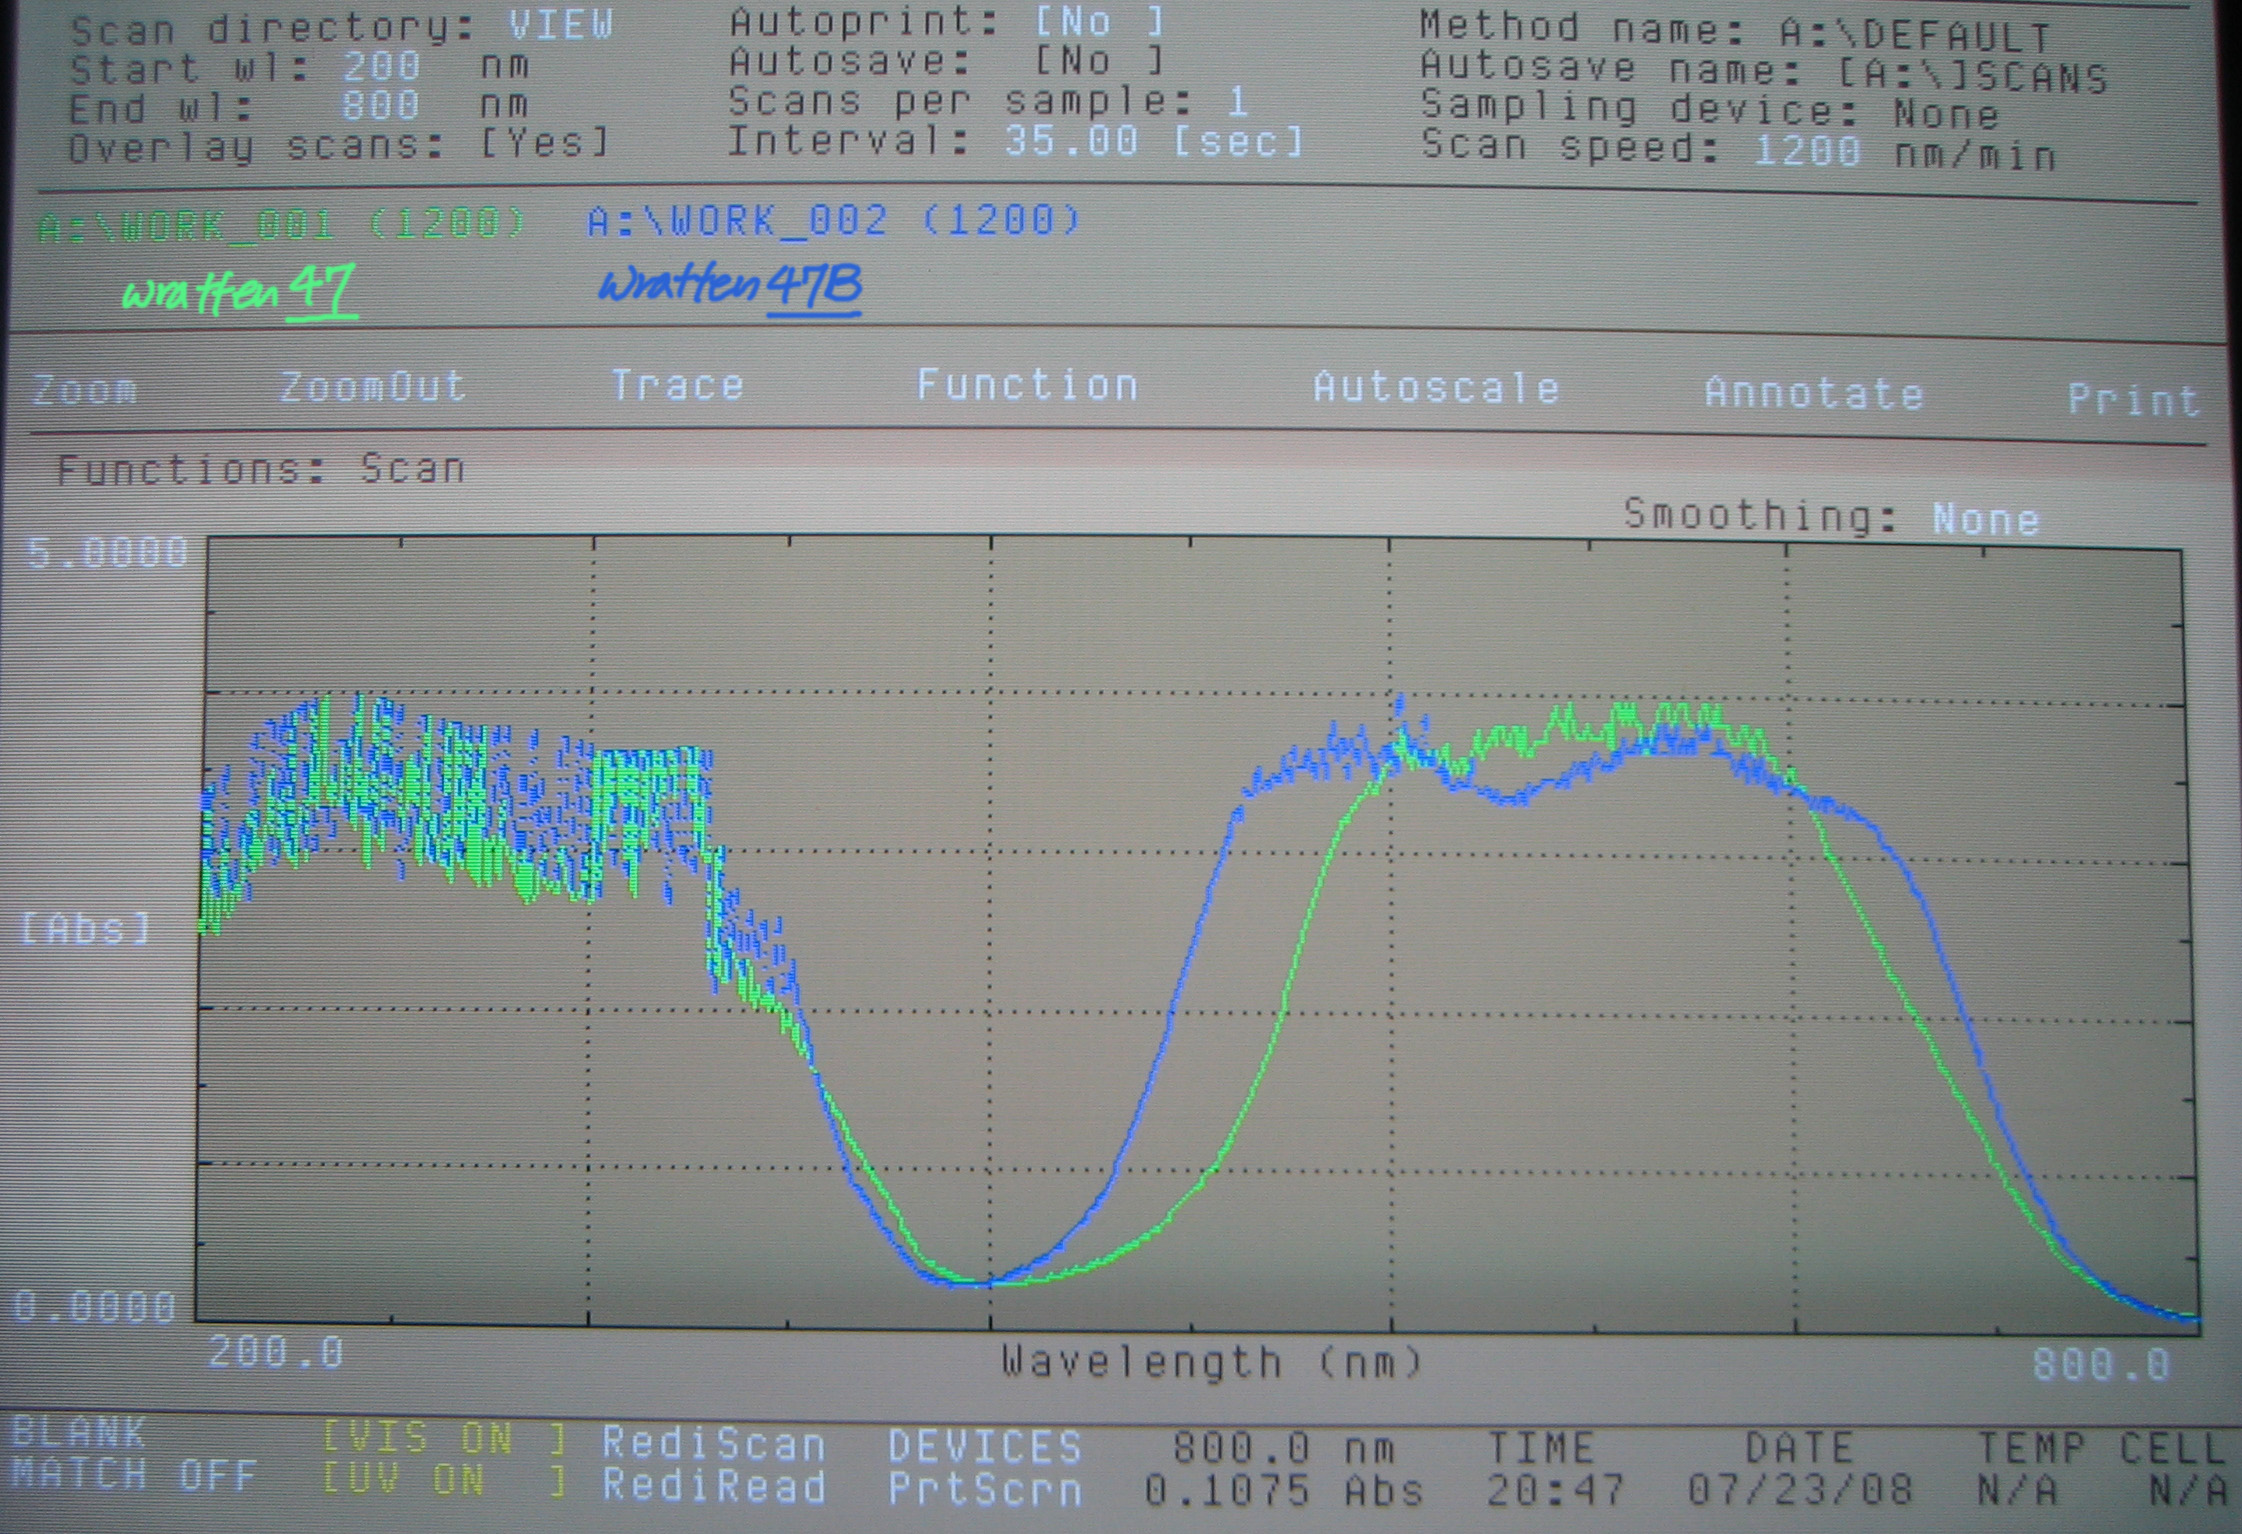Select the Zoom menu item
The height and width of the screenshot is (1534, 2242).
(84, 390)
